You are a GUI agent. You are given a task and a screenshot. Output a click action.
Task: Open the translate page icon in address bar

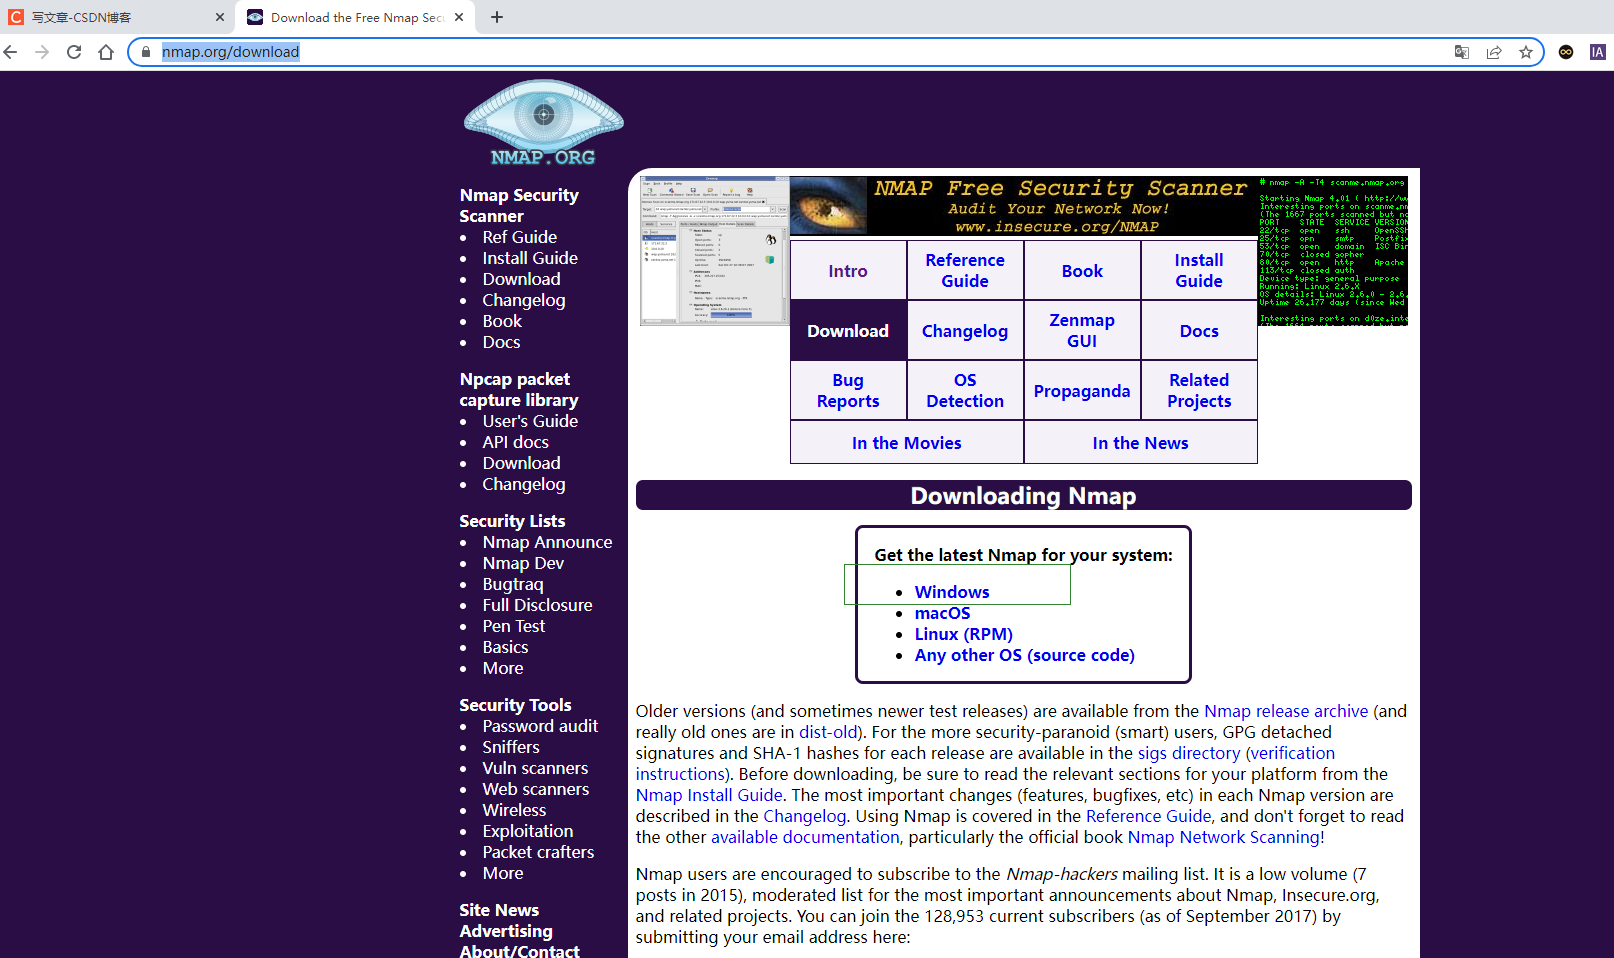click(x=1461, y=51)
